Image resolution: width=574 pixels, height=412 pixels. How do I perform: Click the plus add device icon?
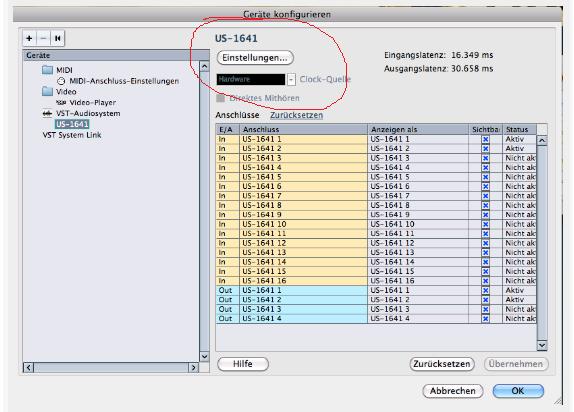(29, 38)
